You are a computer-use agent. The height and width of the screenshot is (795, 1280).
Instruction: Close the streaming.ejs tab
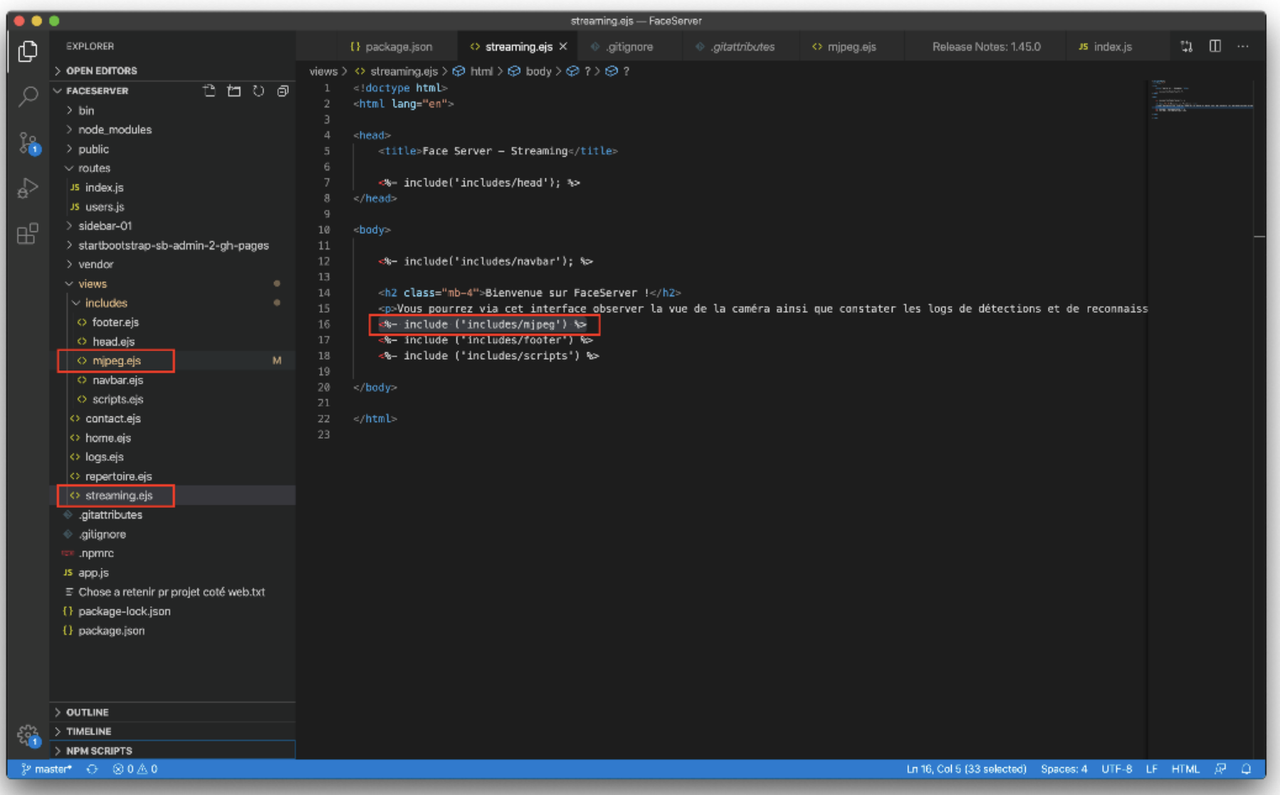(x=563, y=46)
